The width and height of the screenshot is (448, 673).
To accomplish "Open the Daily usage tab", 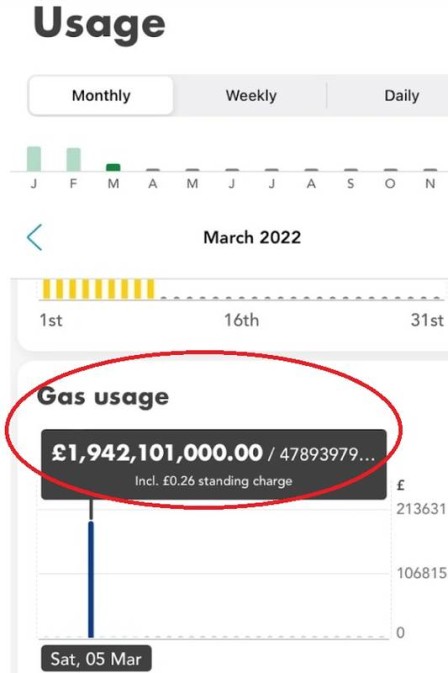I will click(x=401, y=95).
